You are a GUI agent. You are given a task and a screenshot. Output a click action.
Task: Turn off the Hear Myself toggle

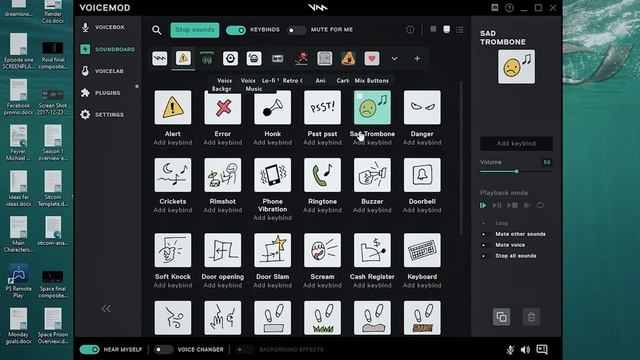point(89,349)
